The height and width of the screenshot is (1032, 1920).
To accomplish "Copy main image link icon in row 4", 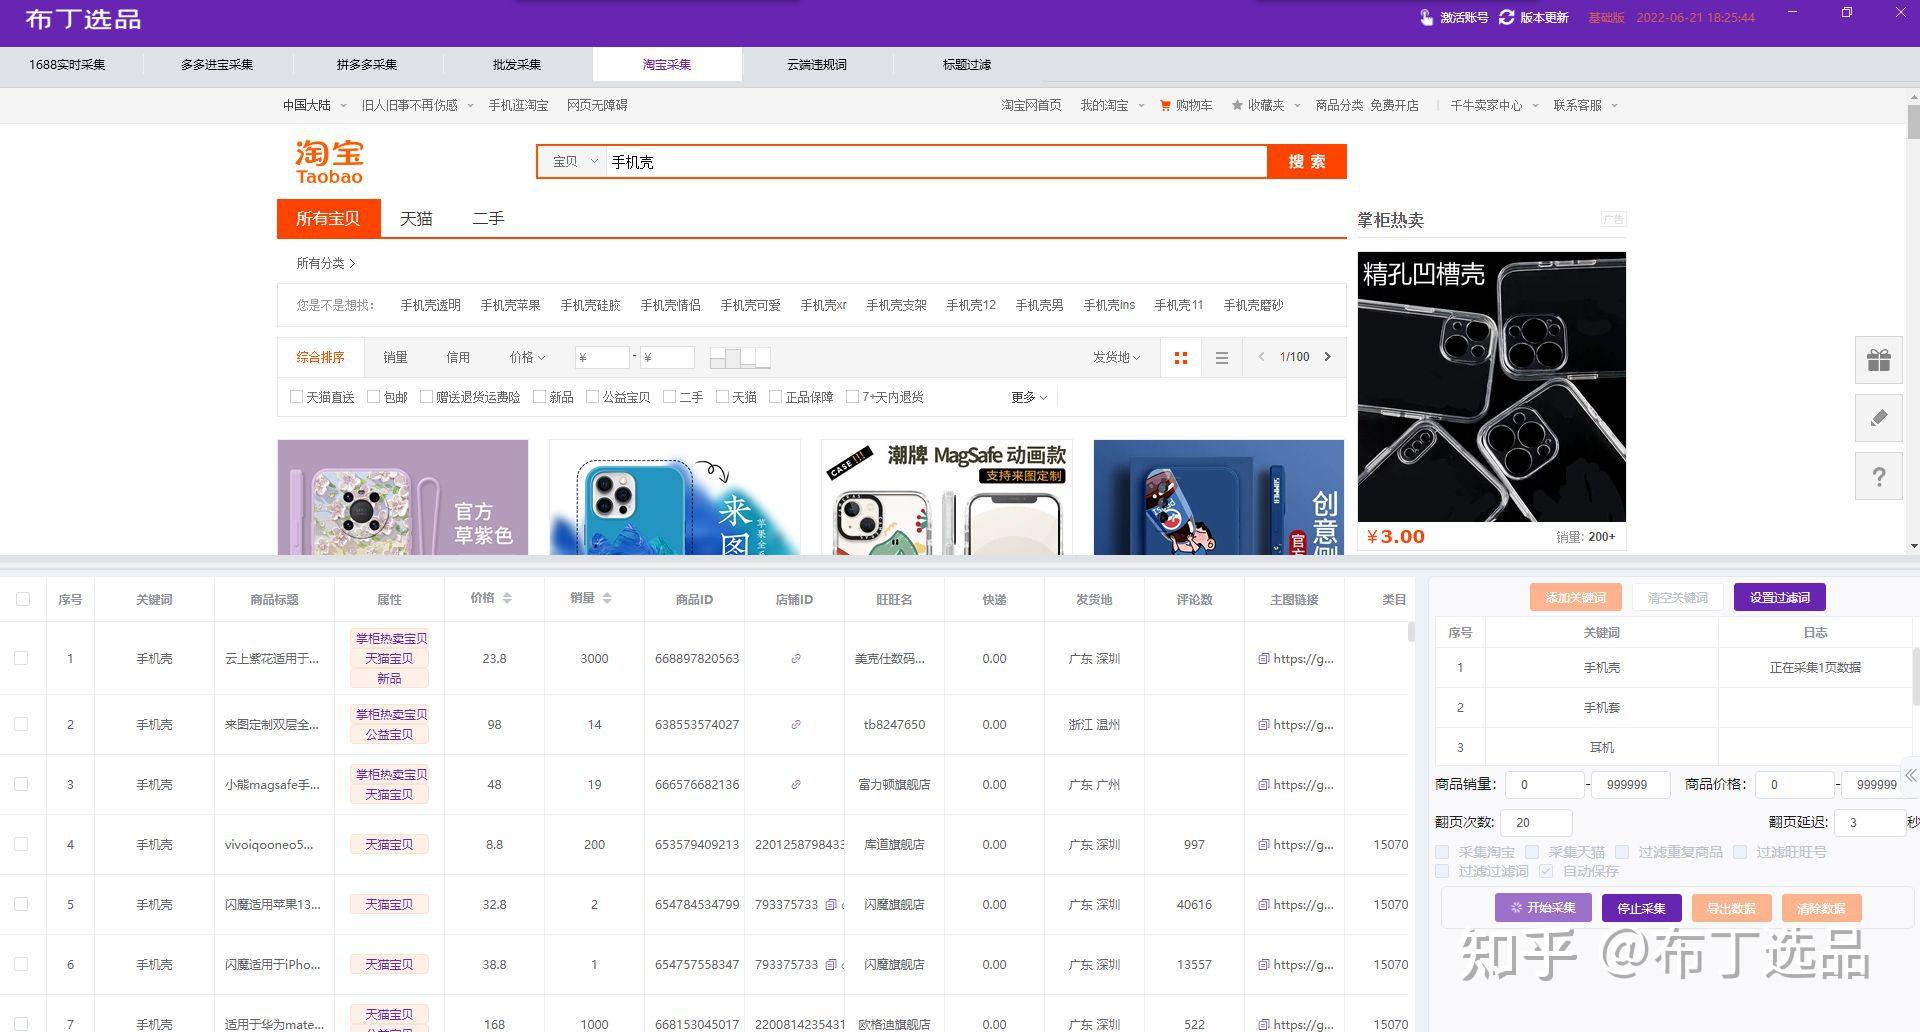I will 1264,844.
